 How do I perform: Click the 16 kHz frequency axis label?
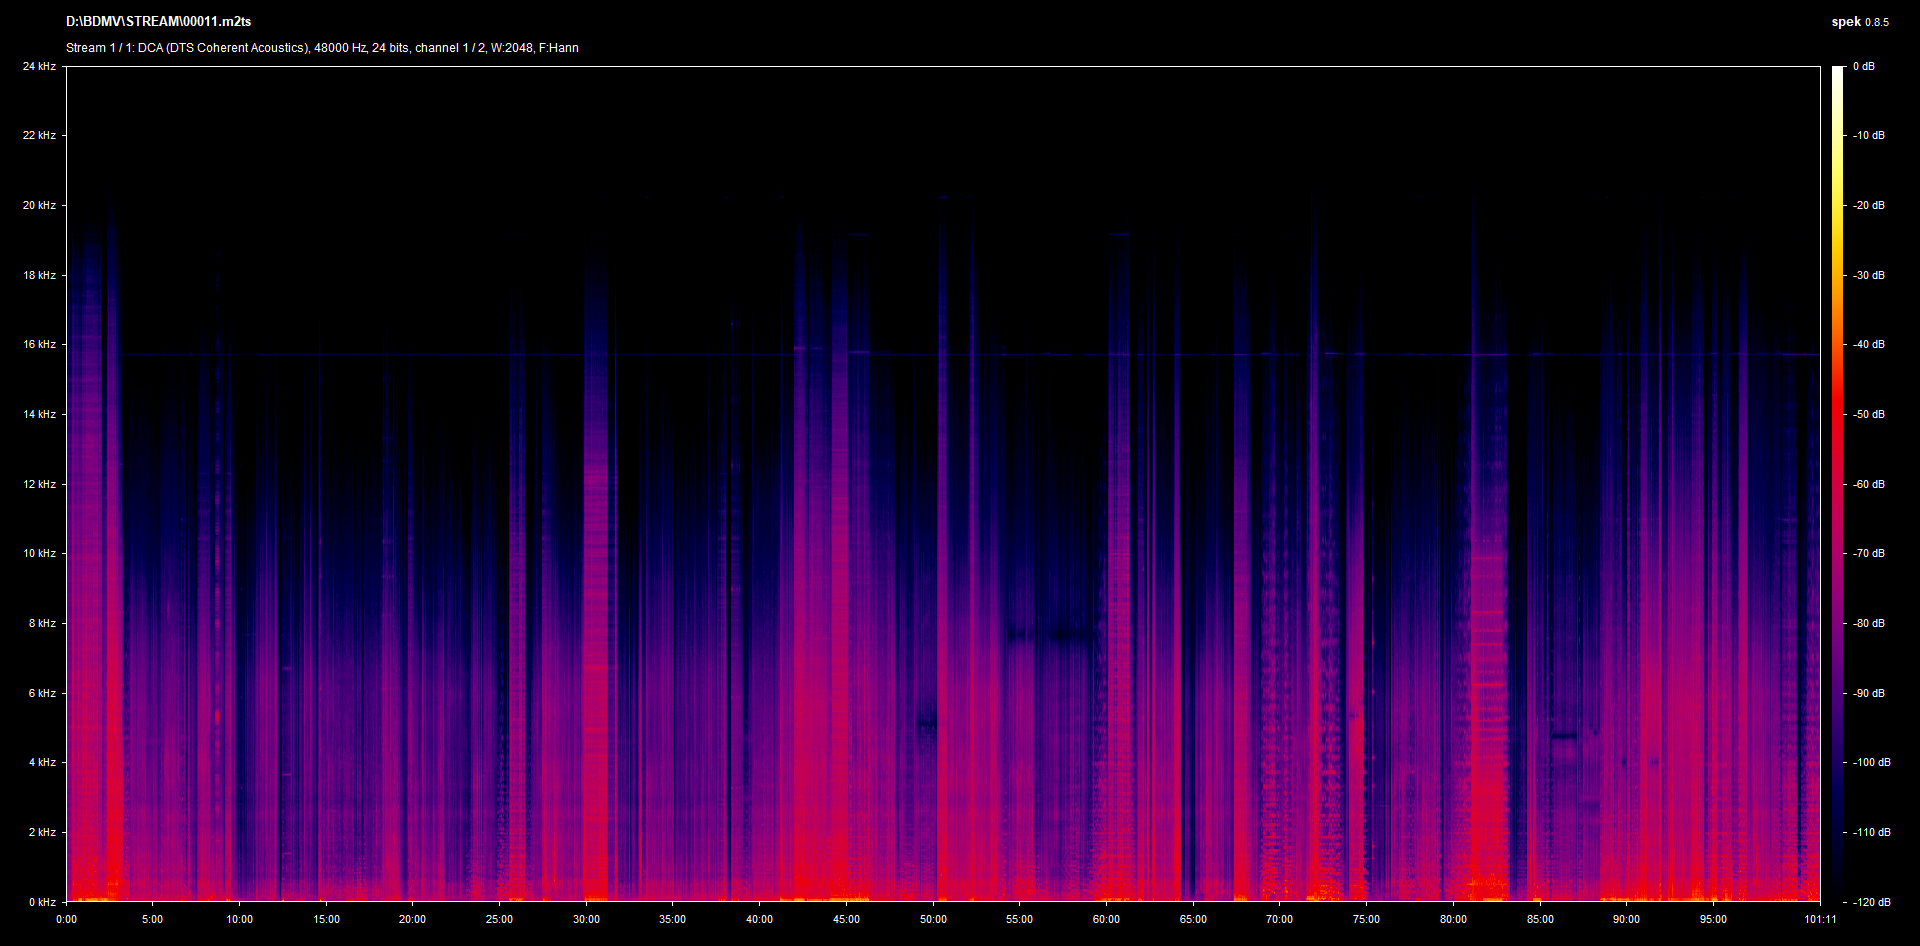[40, 344]
